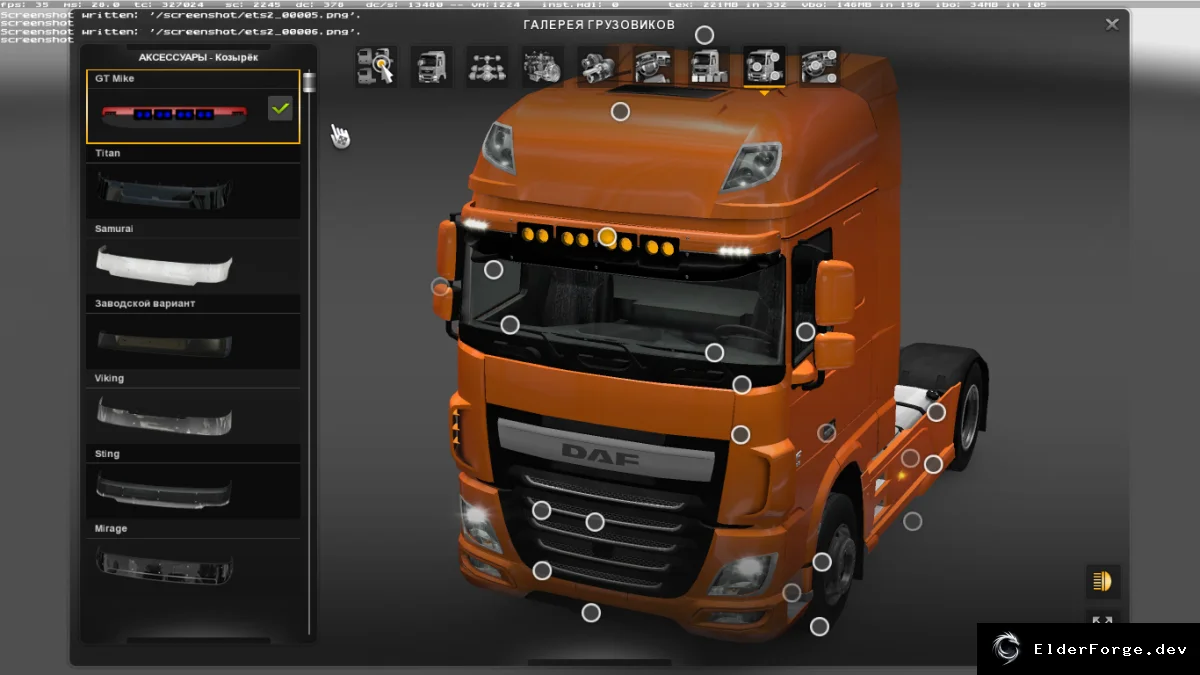This screenshot has height=675, width=1200.
Task: Click the node under the front bumper
Action: pyautogui.click(x=591, y=612)
